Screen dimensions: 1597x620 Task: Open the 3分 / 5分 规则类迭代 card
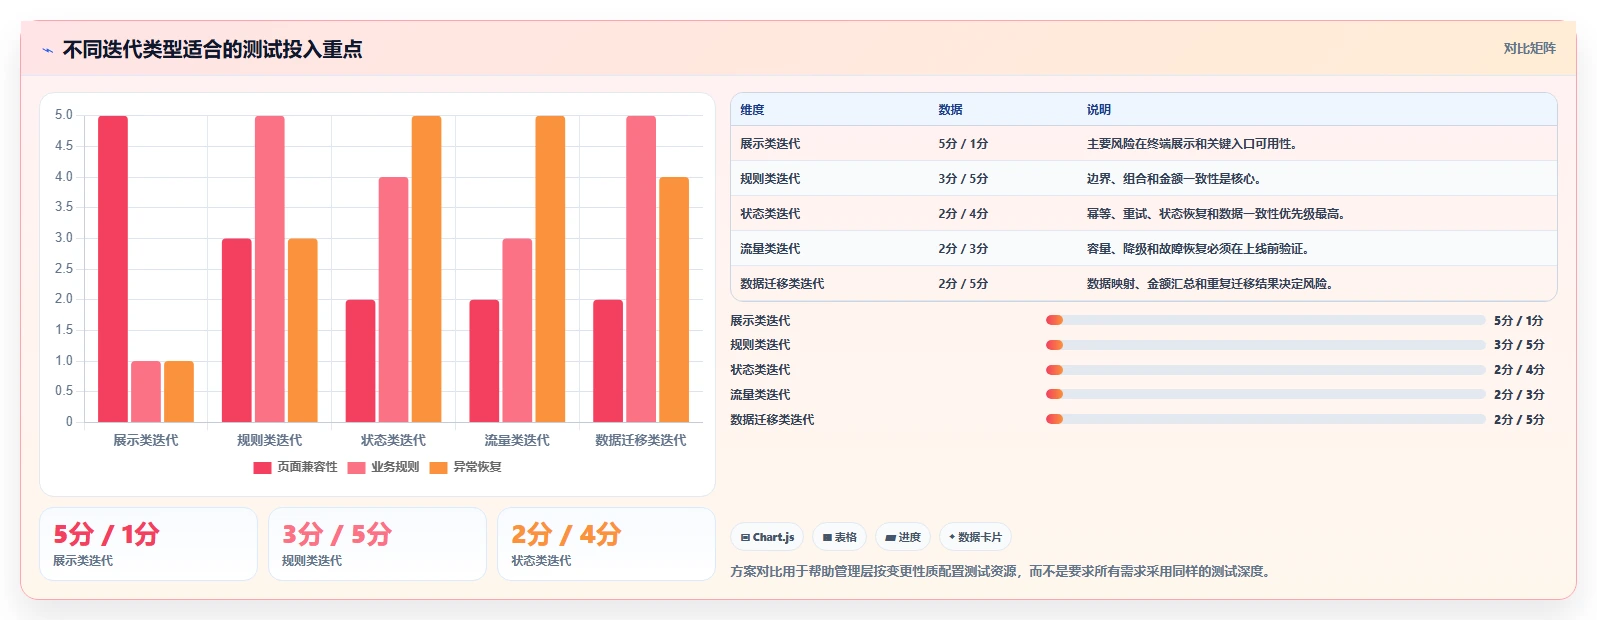[x=377, y=544]
